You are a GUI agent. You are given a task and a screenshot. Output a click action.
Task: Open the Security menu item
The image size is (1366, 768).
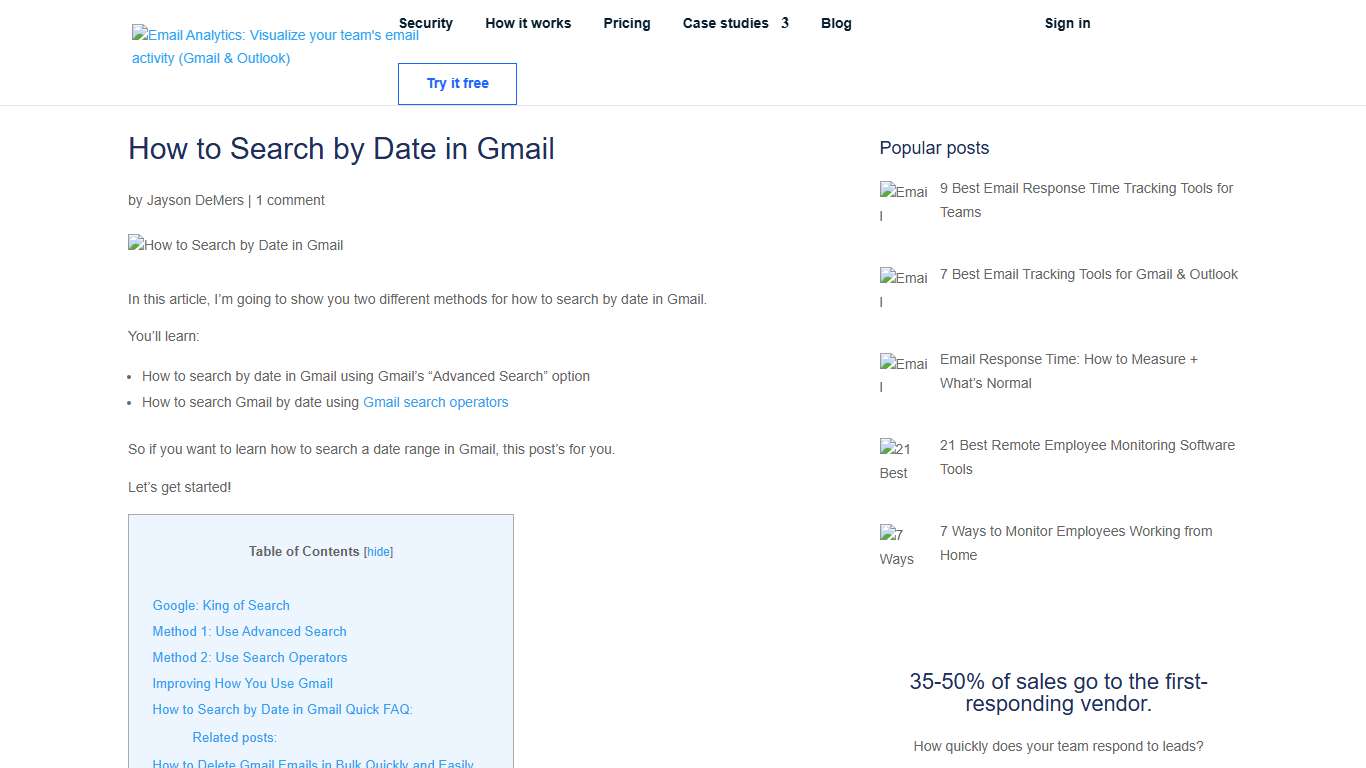pyautogui.click(x=426, y=23)
